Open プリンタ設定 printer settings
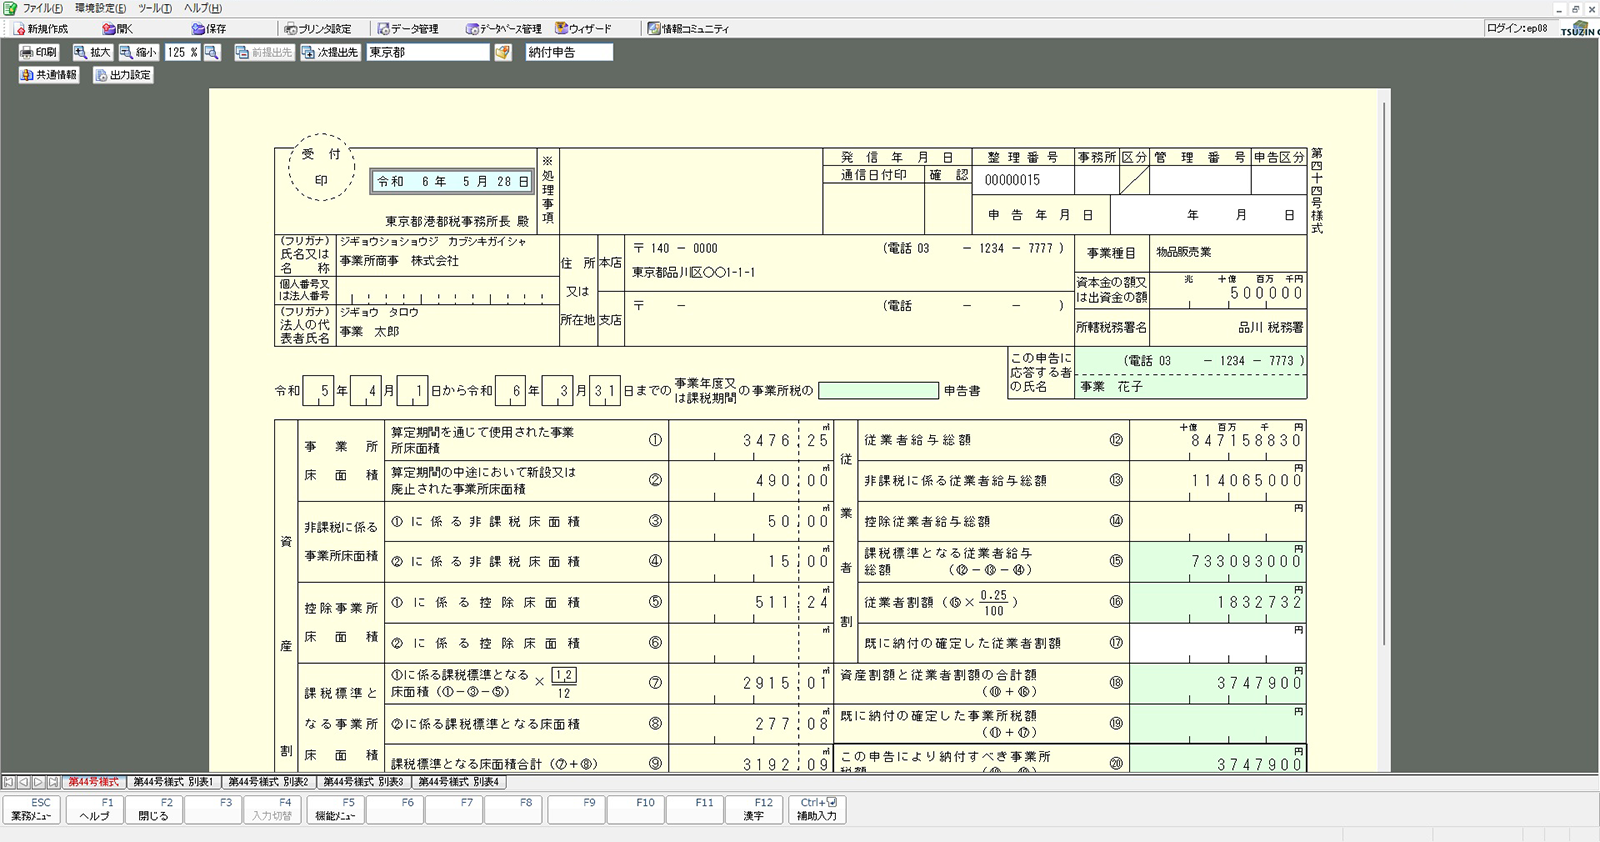This screenshot has height=842, width=1600. pyautogui.click(x=317, y=29)
